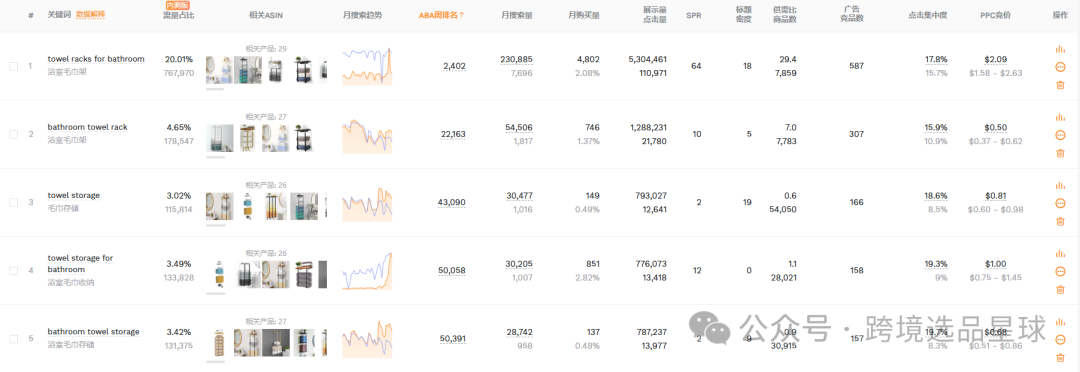Click trash icon for towel storage row
1080x372 pixels.
point(1060,221)
